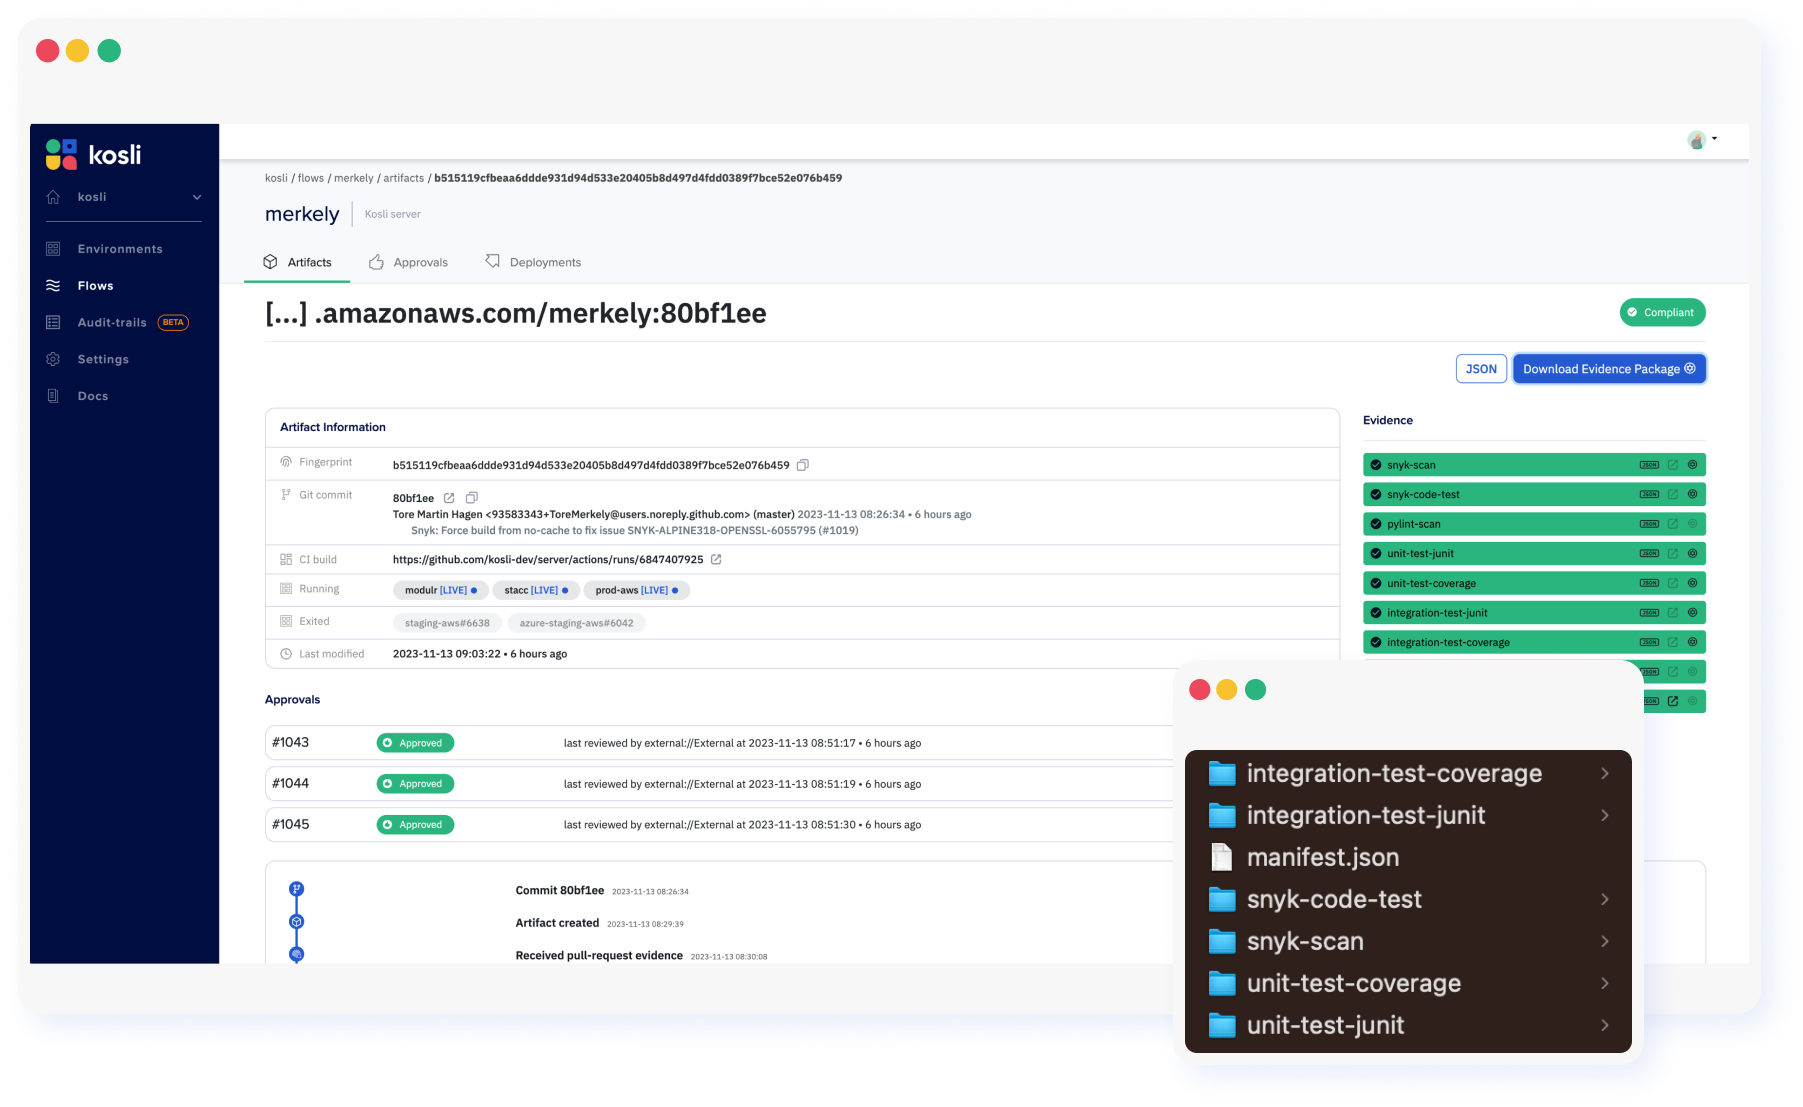
Task: Open the CI build GitHub URL external icon
Action: (716, 560)
